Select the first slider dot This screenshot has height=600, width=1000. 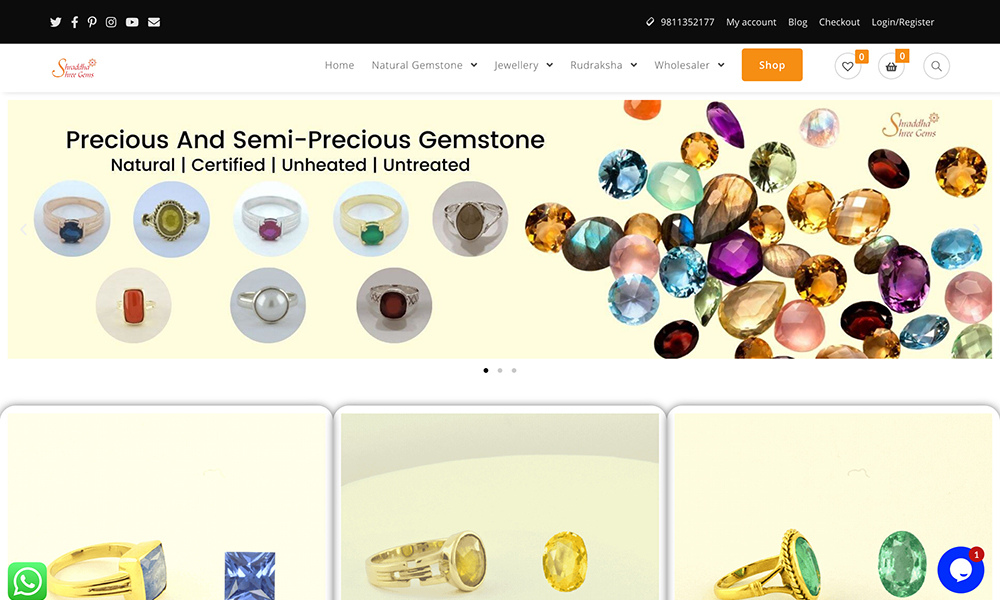point(486,370)
